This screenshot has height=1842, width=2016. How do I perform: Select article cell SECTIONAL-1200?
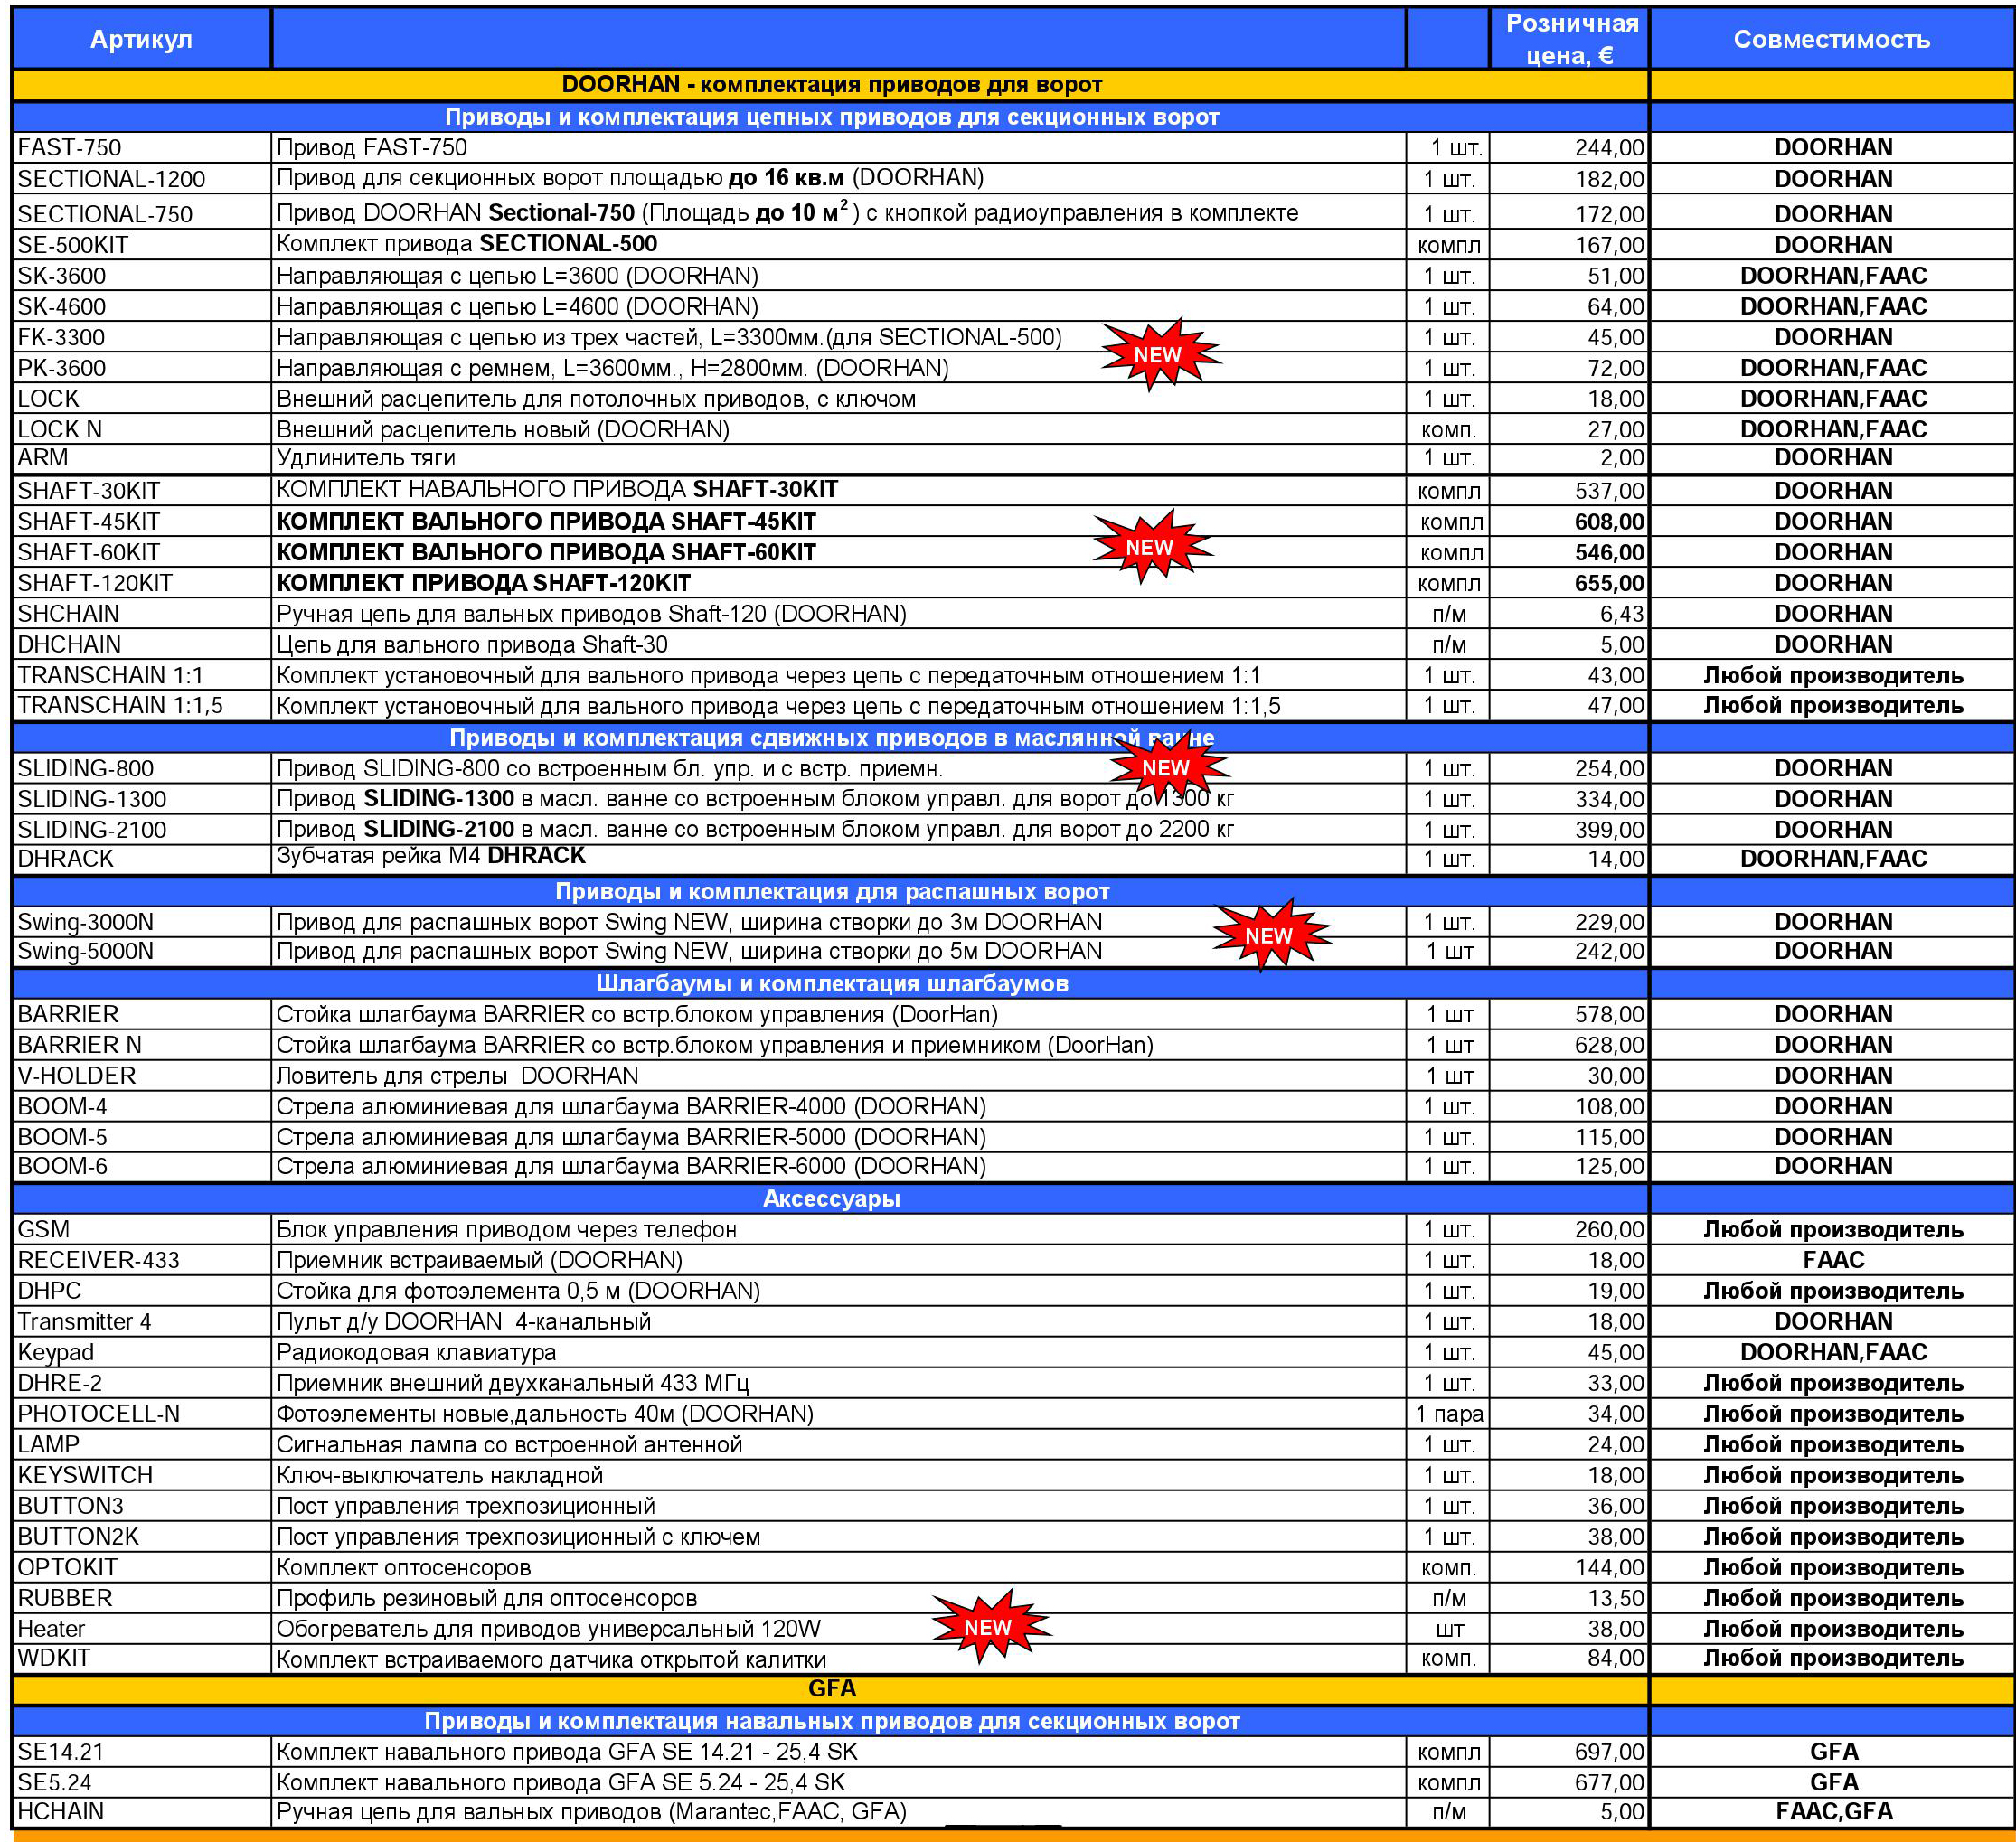click(141, 179)
